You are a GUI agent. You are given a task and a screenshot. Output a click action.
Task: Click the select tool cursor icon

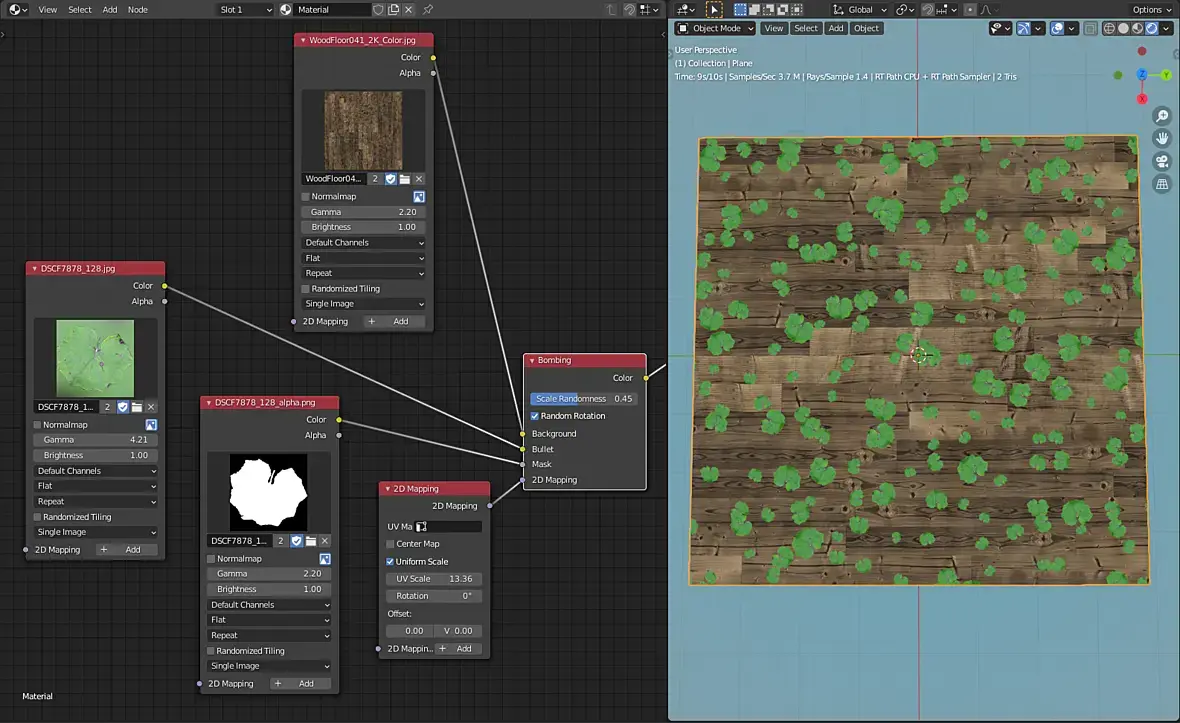714,10
